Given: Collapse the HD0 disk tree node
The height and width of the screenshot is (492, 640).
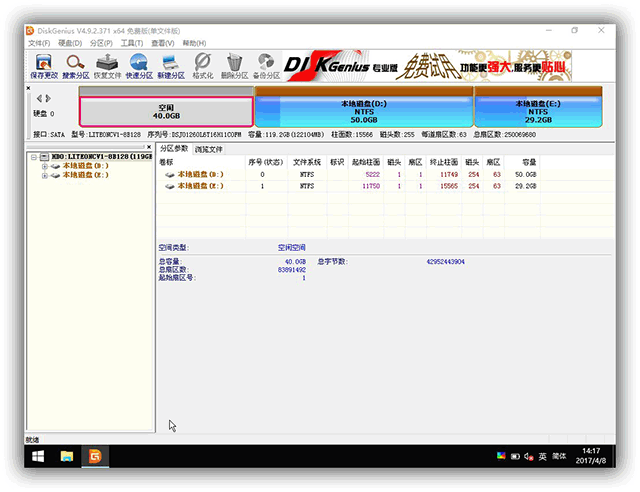Looking at the screenshot, I should (34, 157).
